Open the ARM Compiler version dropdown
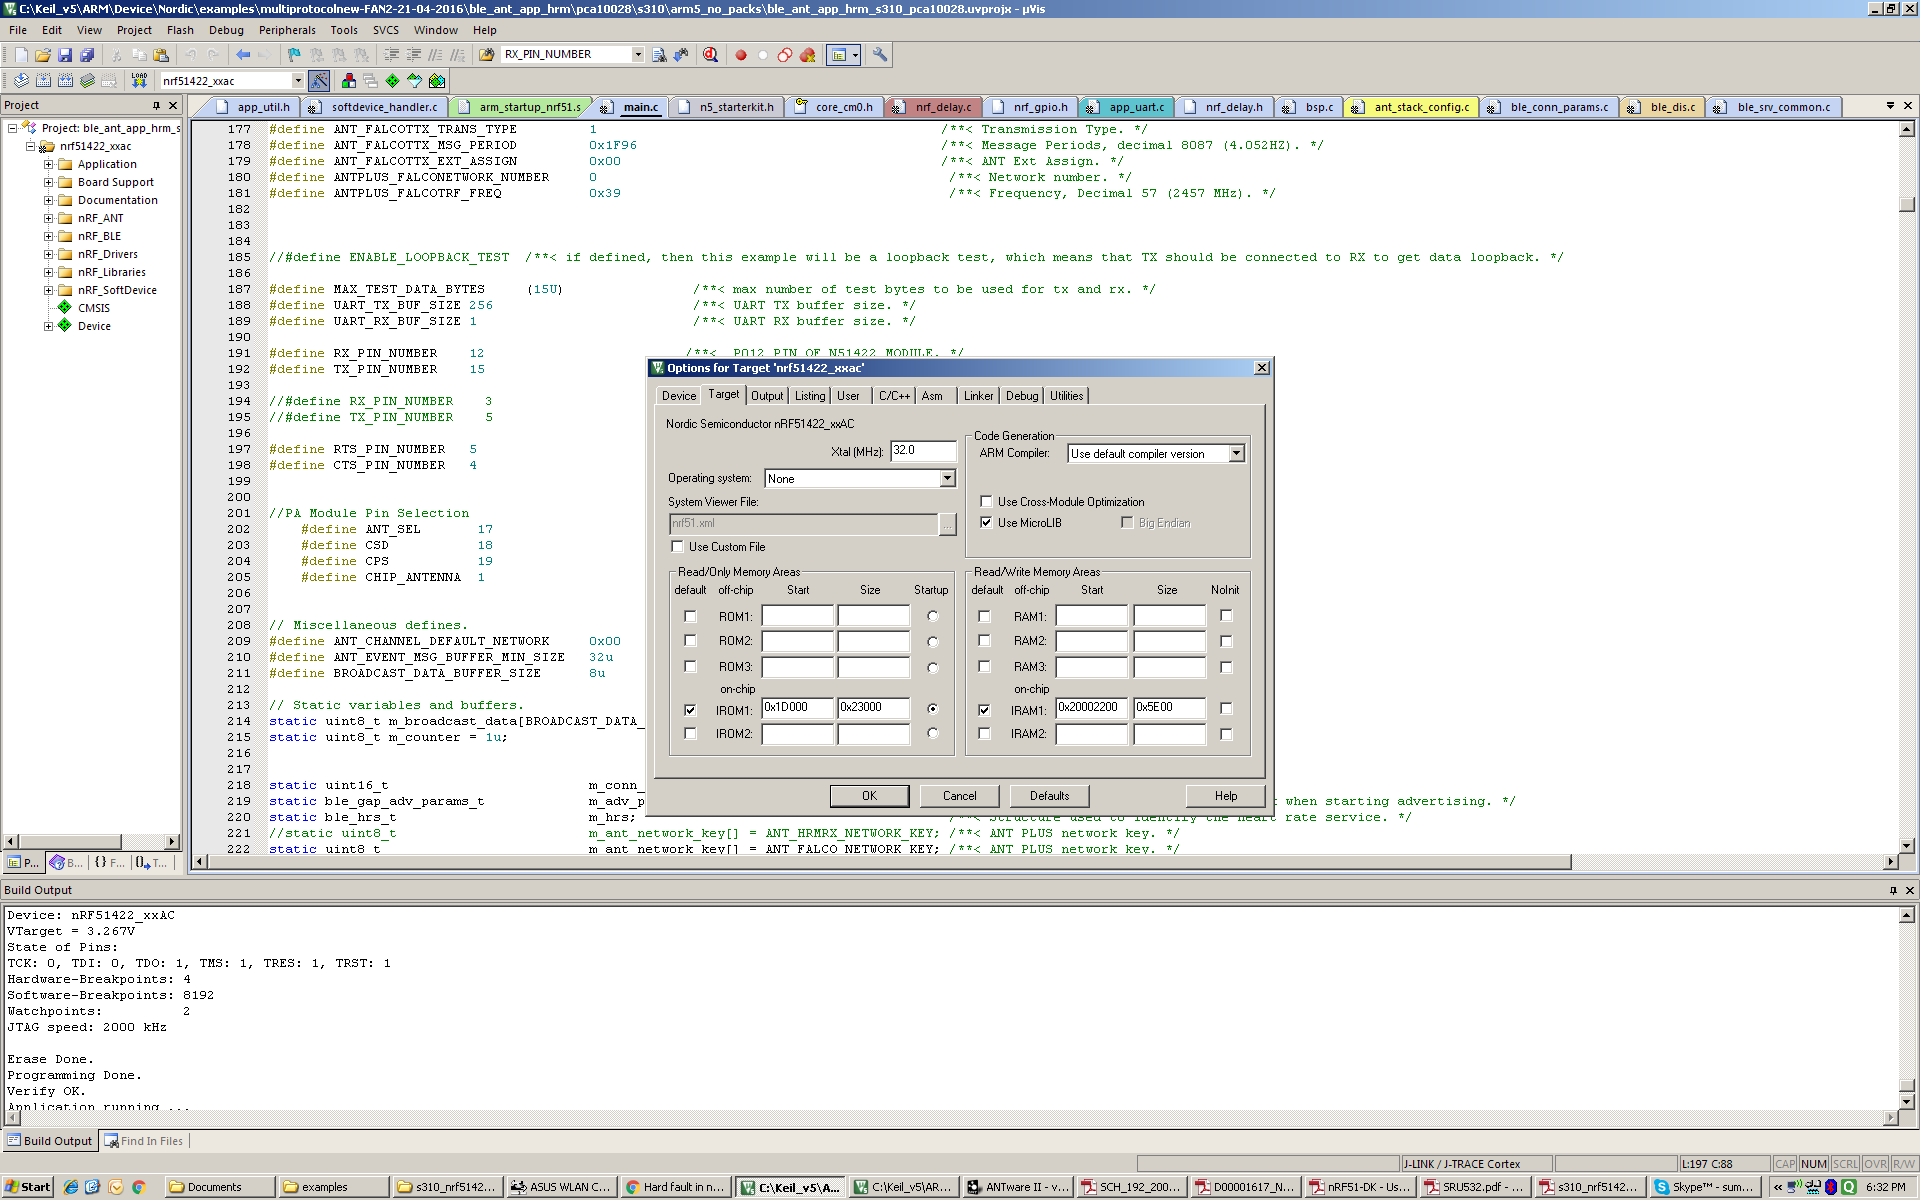Viewport: 1920px width, 1200px height. click(x=1236, y=454)
